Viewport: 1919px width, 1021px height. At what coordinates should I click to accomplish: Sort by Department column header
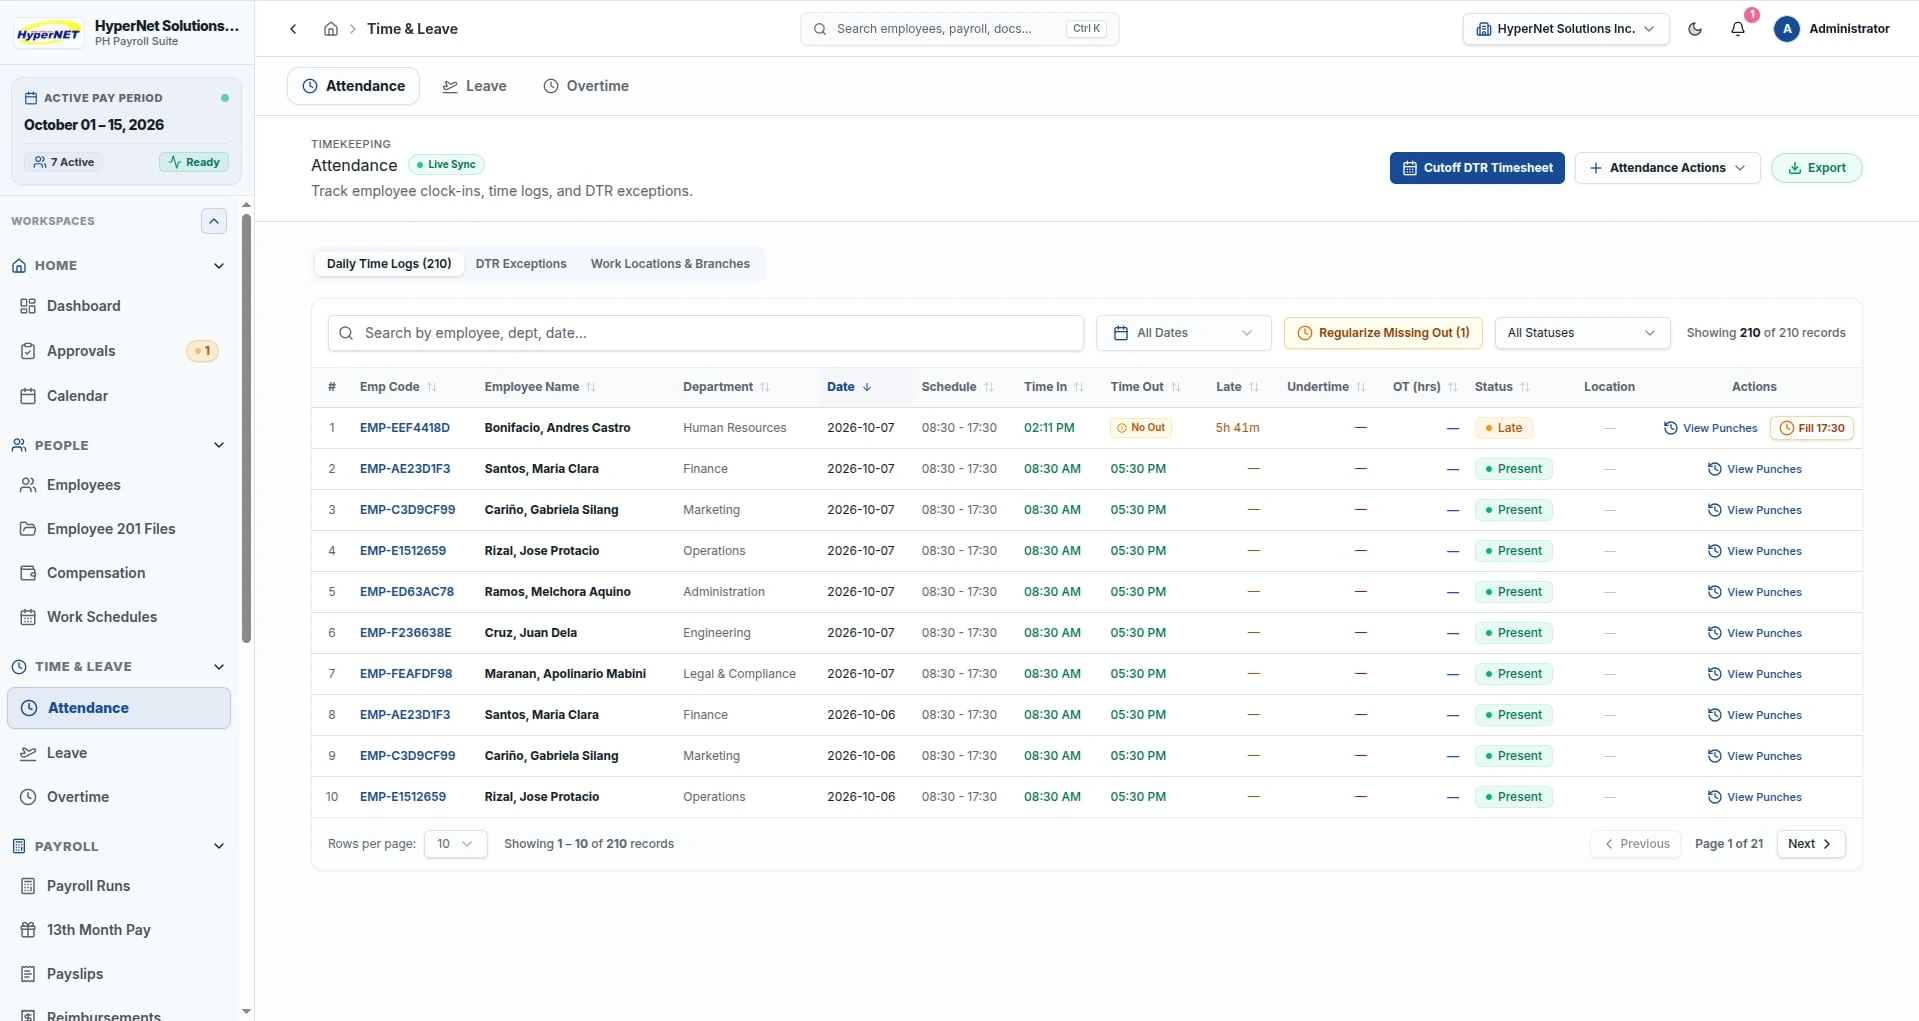726,387
